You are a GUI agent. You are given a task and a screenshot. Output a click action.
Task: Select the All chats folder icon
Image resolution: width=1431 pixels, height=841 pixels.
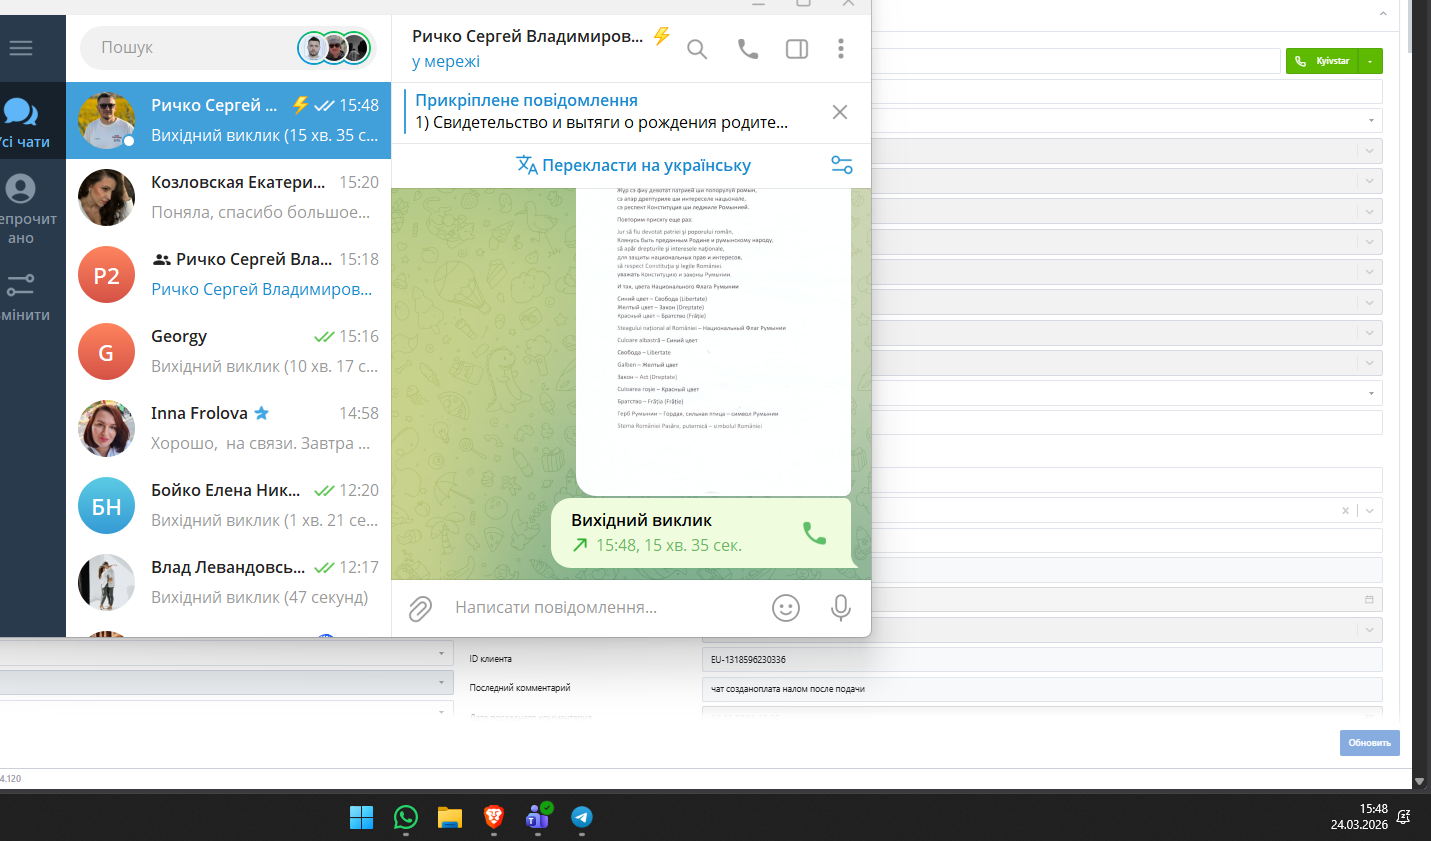[x=21, y=122]
